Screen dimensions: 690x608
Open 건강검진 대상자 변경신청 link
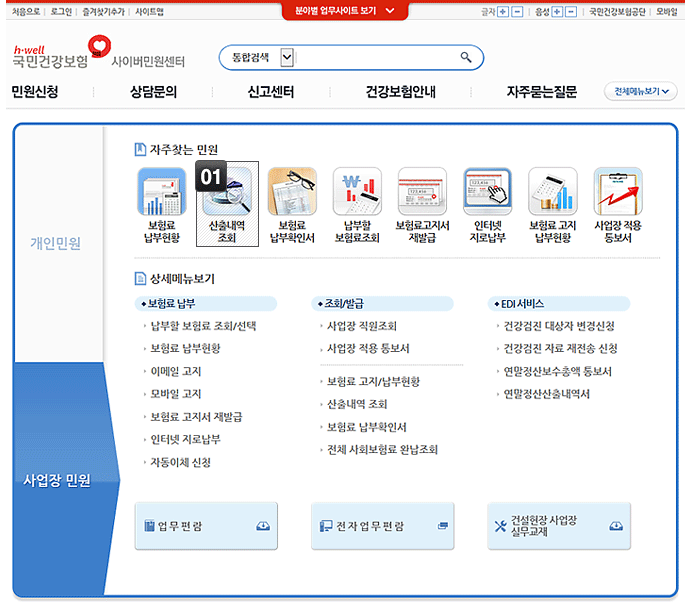559,326
